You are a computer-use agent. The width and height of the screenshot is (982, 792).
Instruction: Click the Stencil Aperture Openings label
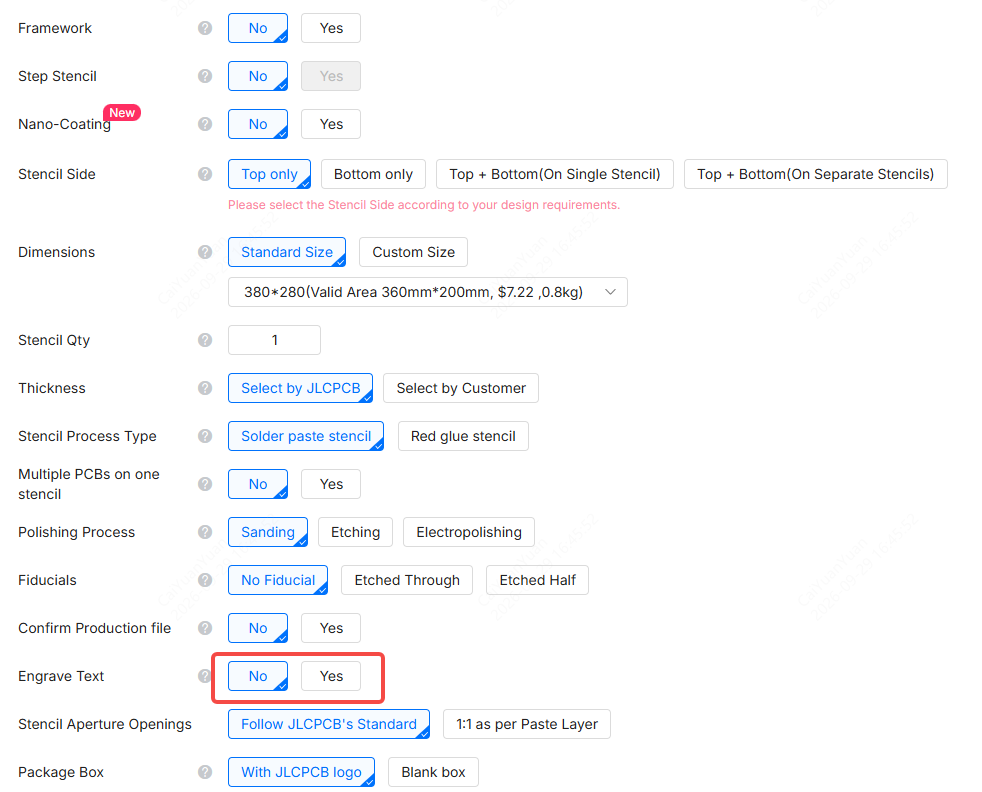click(x=105, y=724)
